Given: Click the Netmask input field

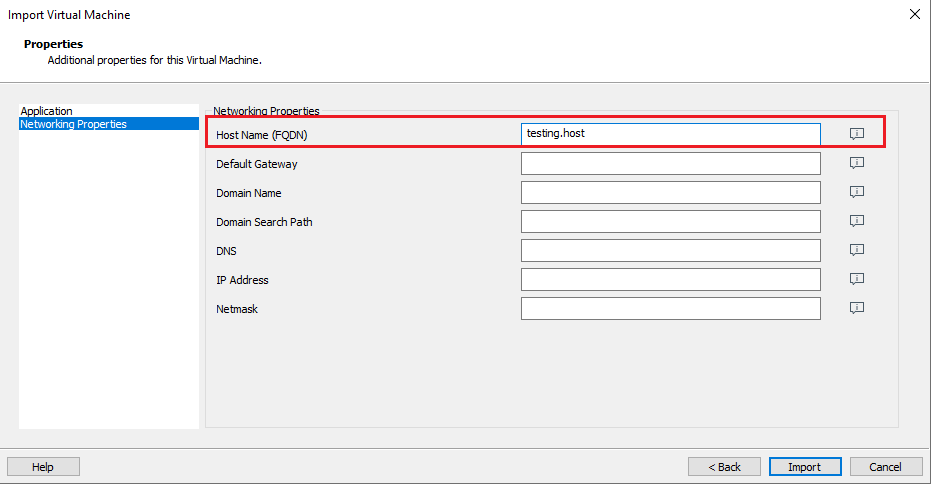Looking at the screenshot, I should [671, 308].
